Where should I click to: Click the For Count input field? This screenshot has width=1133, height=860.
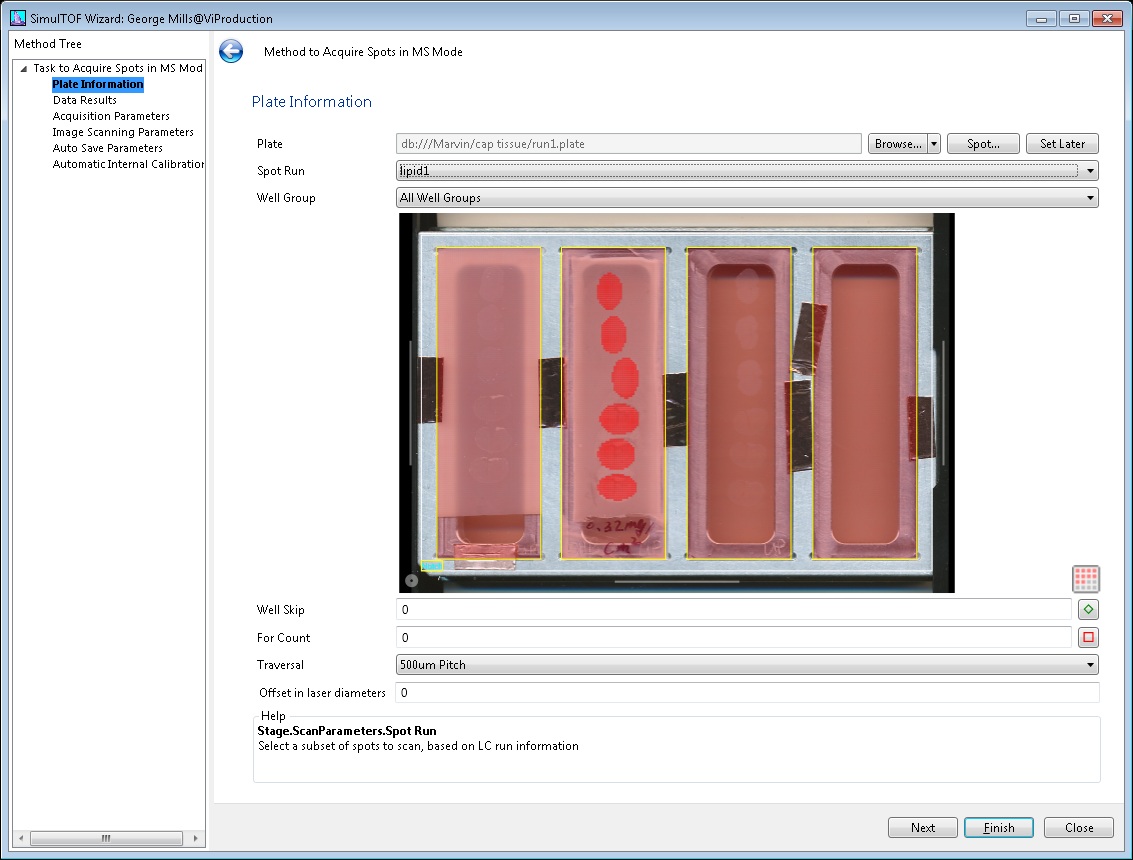click(x=734, y=637)
